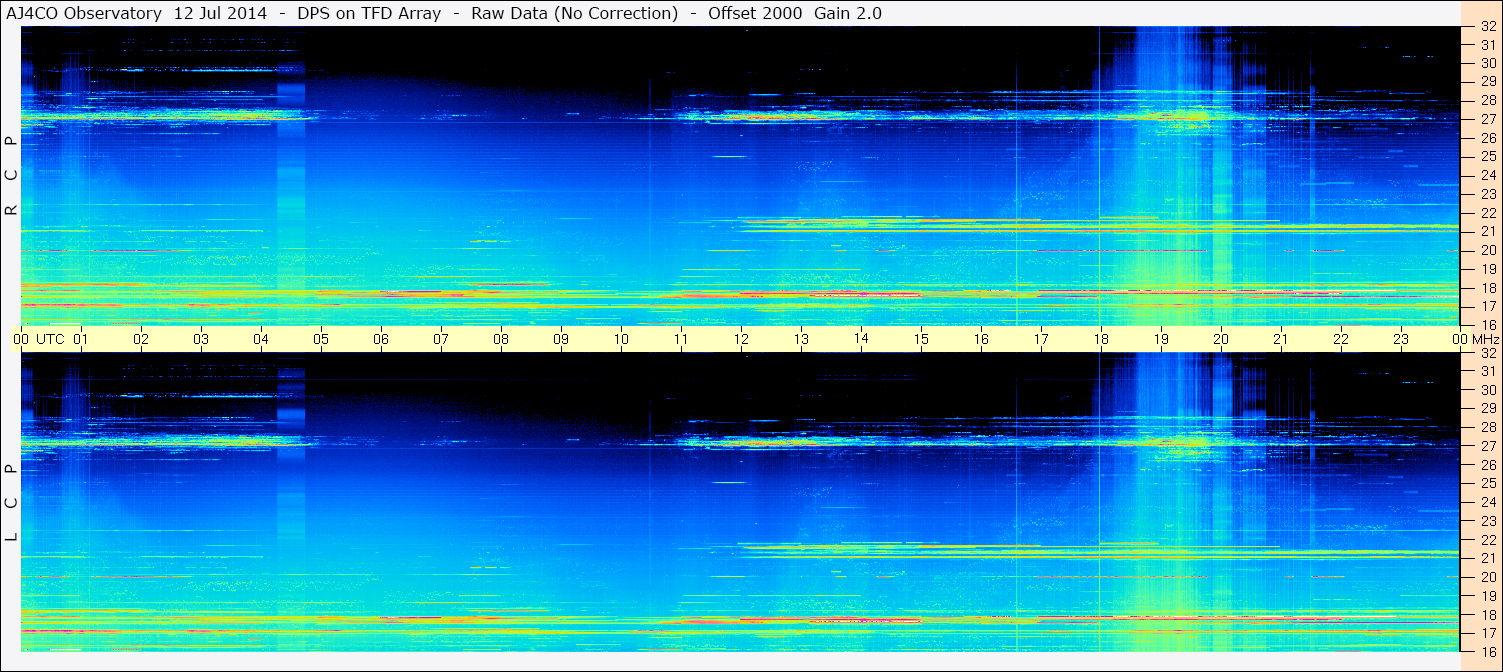Select the 20 hour marker on time axis
Viewport: 1503px width, 672px height.
pyautogui.click(x=1221, y=339)
